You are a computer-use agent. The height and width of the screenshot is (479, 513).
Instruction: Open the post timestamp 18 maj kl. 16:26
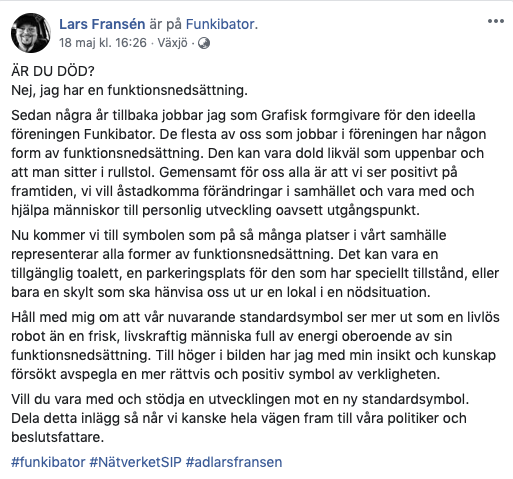103,43
